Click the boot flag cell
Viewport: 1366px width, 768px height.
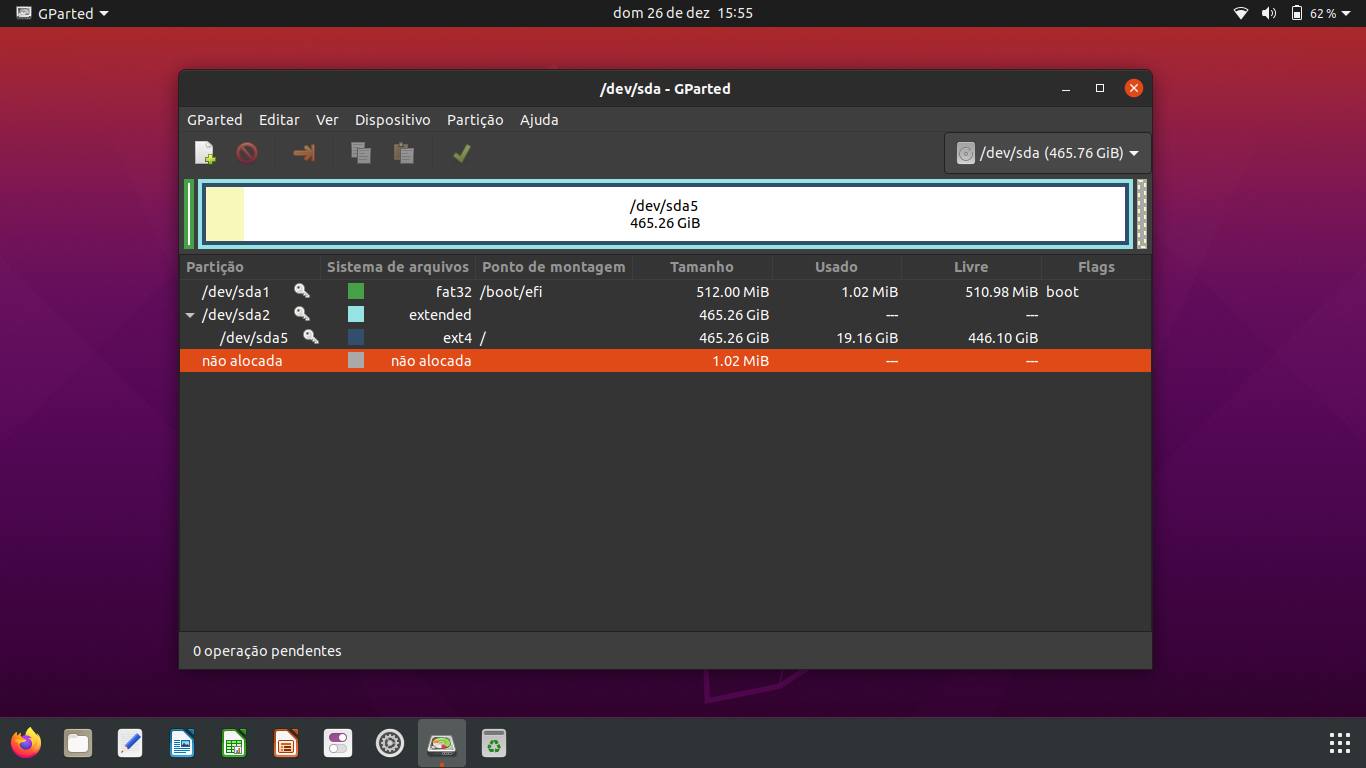point(1063,292)
